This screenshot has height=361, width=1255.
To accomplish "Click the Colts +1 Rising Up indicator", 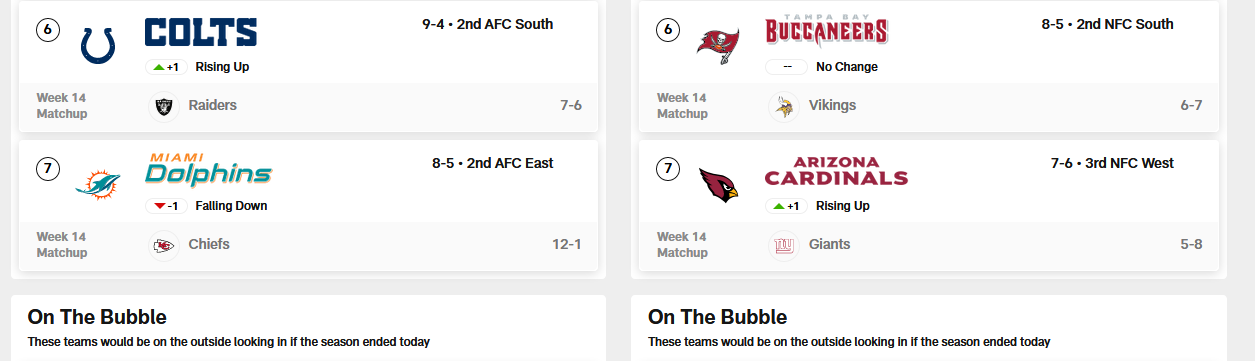I will point(197,67).
